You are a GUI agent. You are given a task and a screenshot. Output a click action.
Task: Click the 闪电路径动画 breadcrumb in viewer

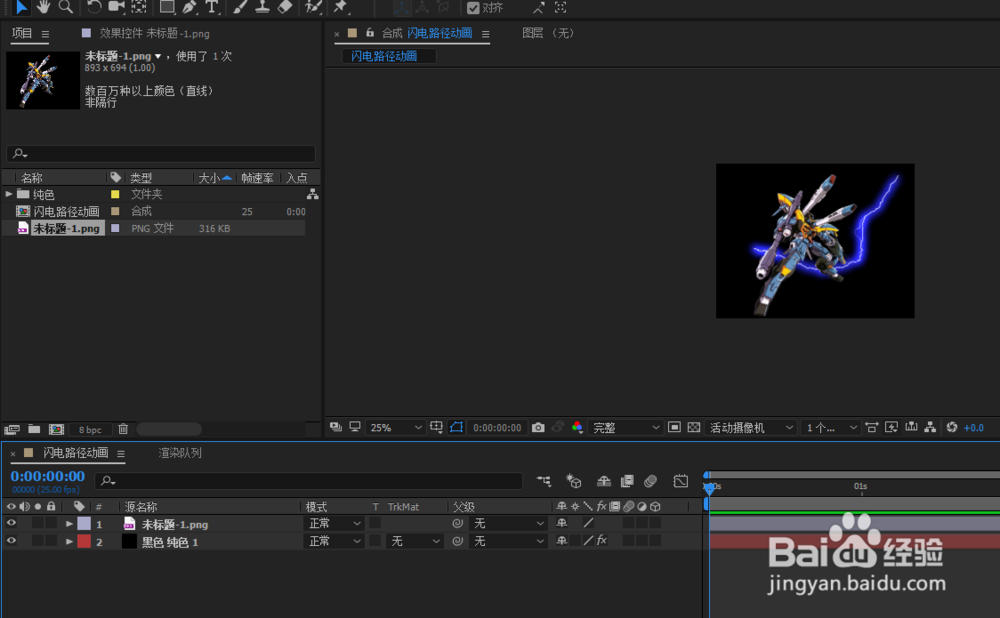pyautogui.click(x=384, y=56)
